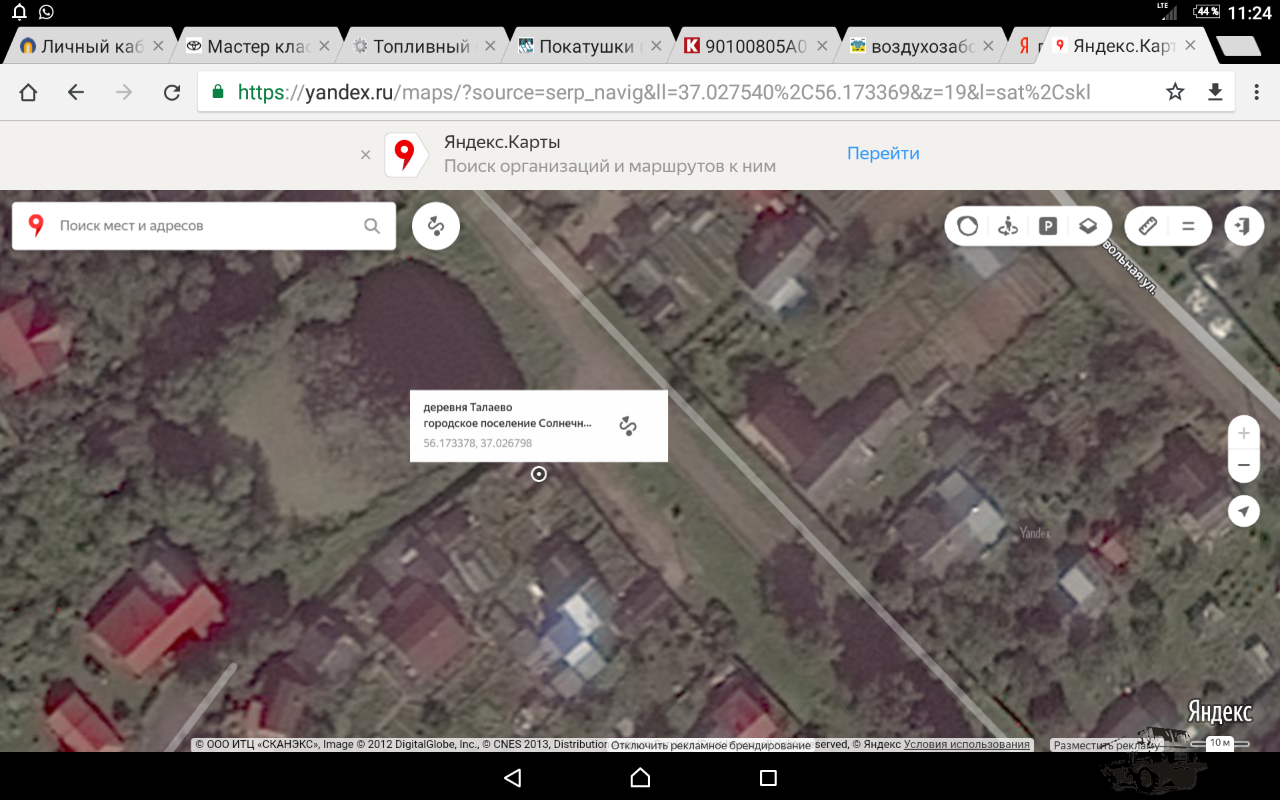Open map layers selector icon
1280x800 pixels.
(1088, 226)
